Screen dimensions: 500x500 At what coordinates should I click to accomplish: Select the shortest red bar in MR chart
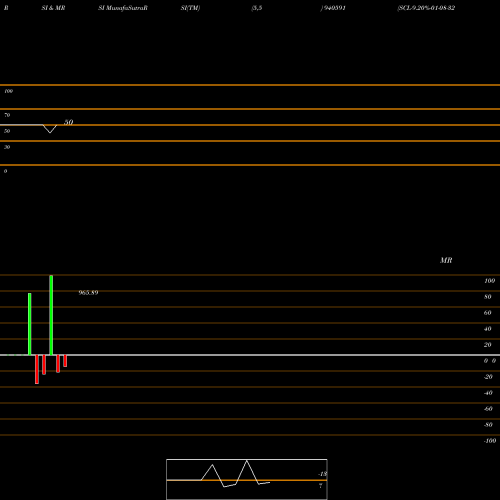65,361
